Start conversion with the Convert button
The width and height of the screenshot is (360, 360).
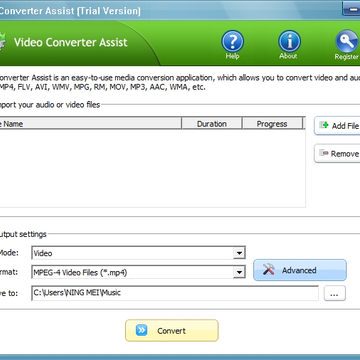pyautogui.click(x=172, y=330)
